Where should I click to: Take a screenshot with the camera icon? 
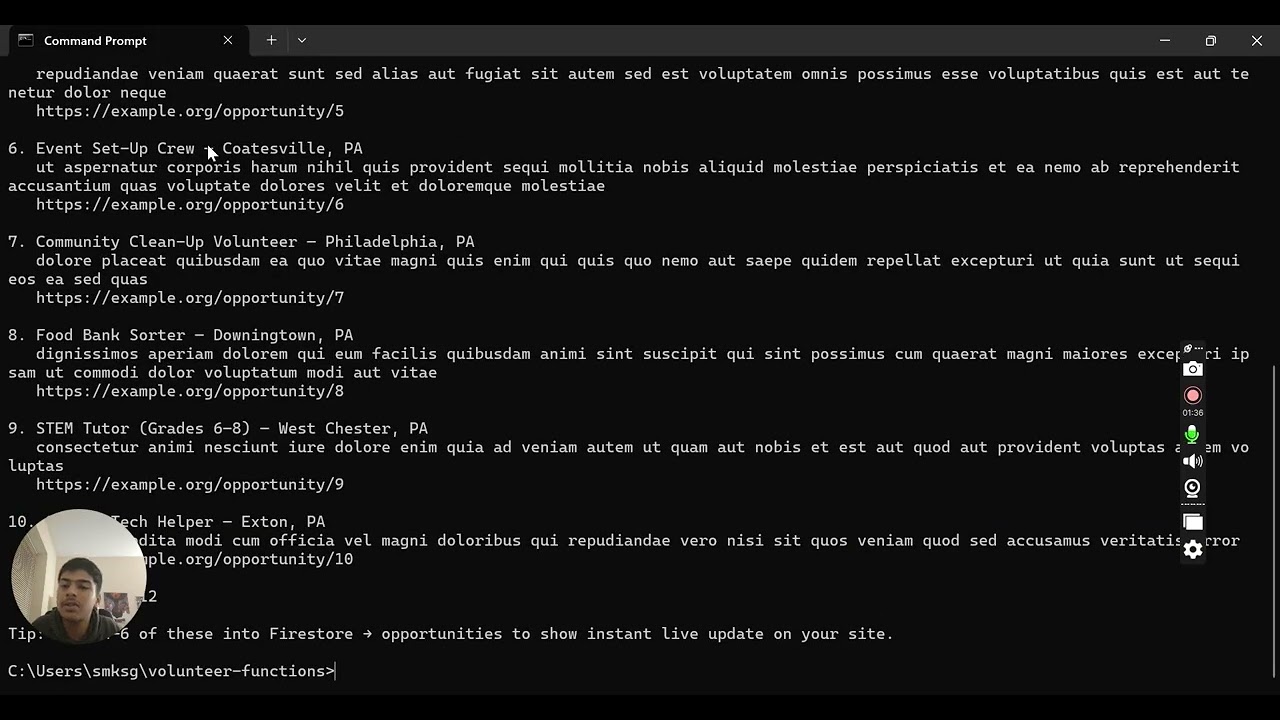tap(1192, 369)
